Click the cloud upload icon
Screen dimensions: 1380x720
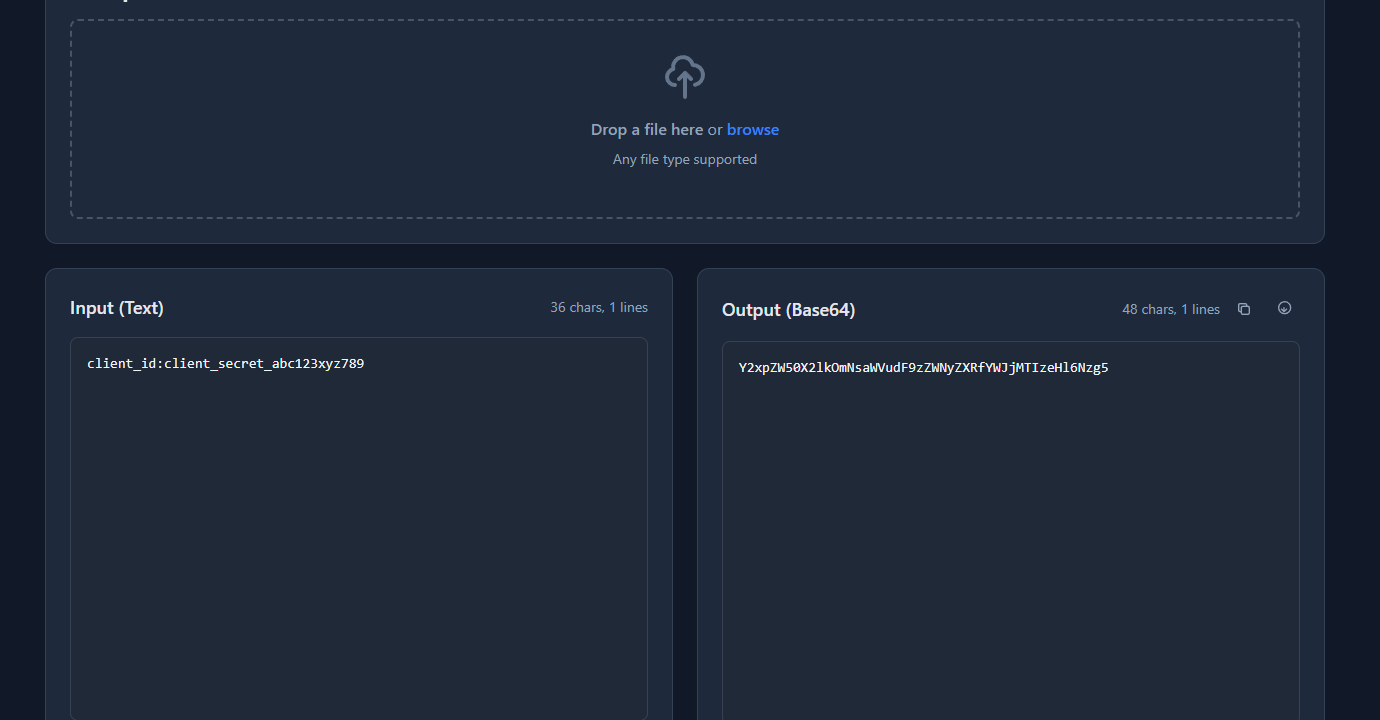point(685,77)
